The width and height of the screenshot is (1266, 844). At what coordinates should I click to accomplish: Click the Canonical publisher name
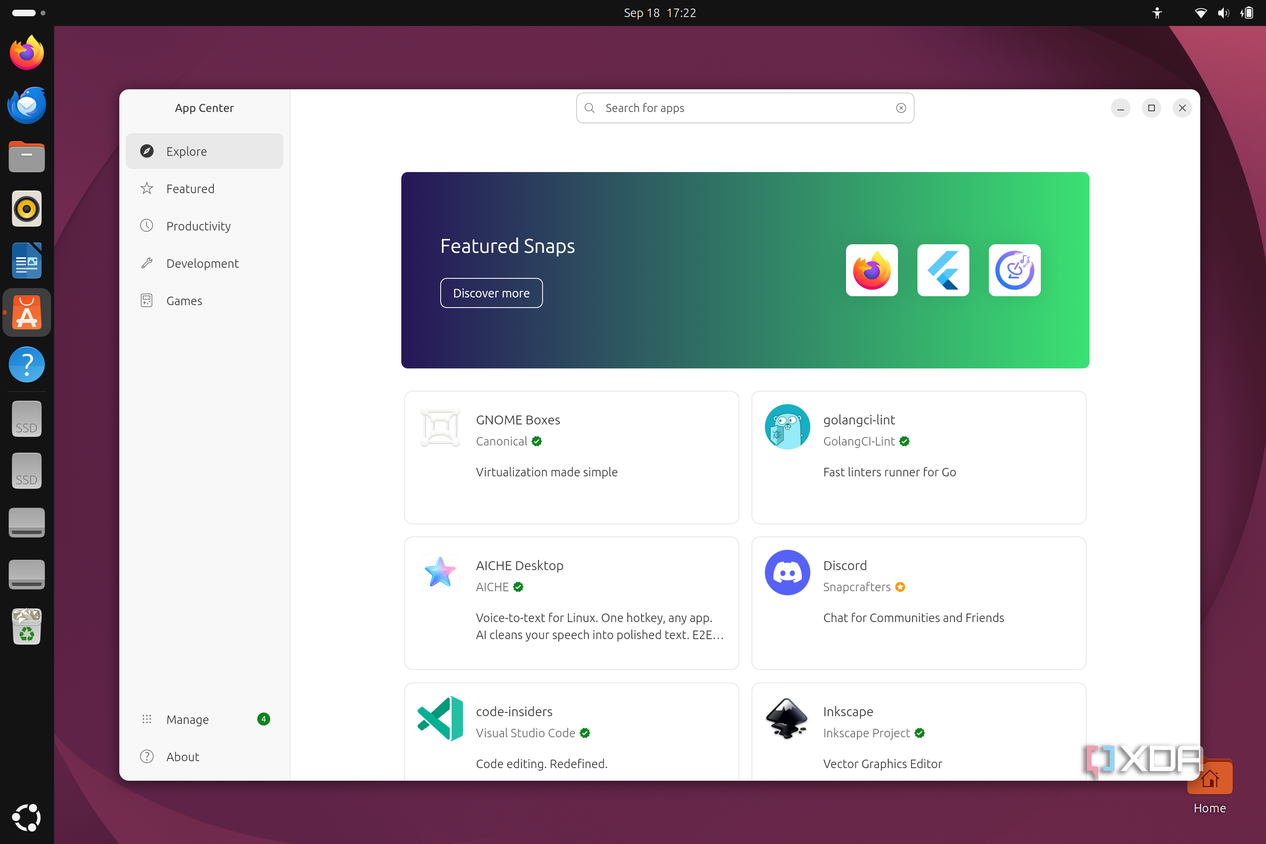(x=502, y=441)
